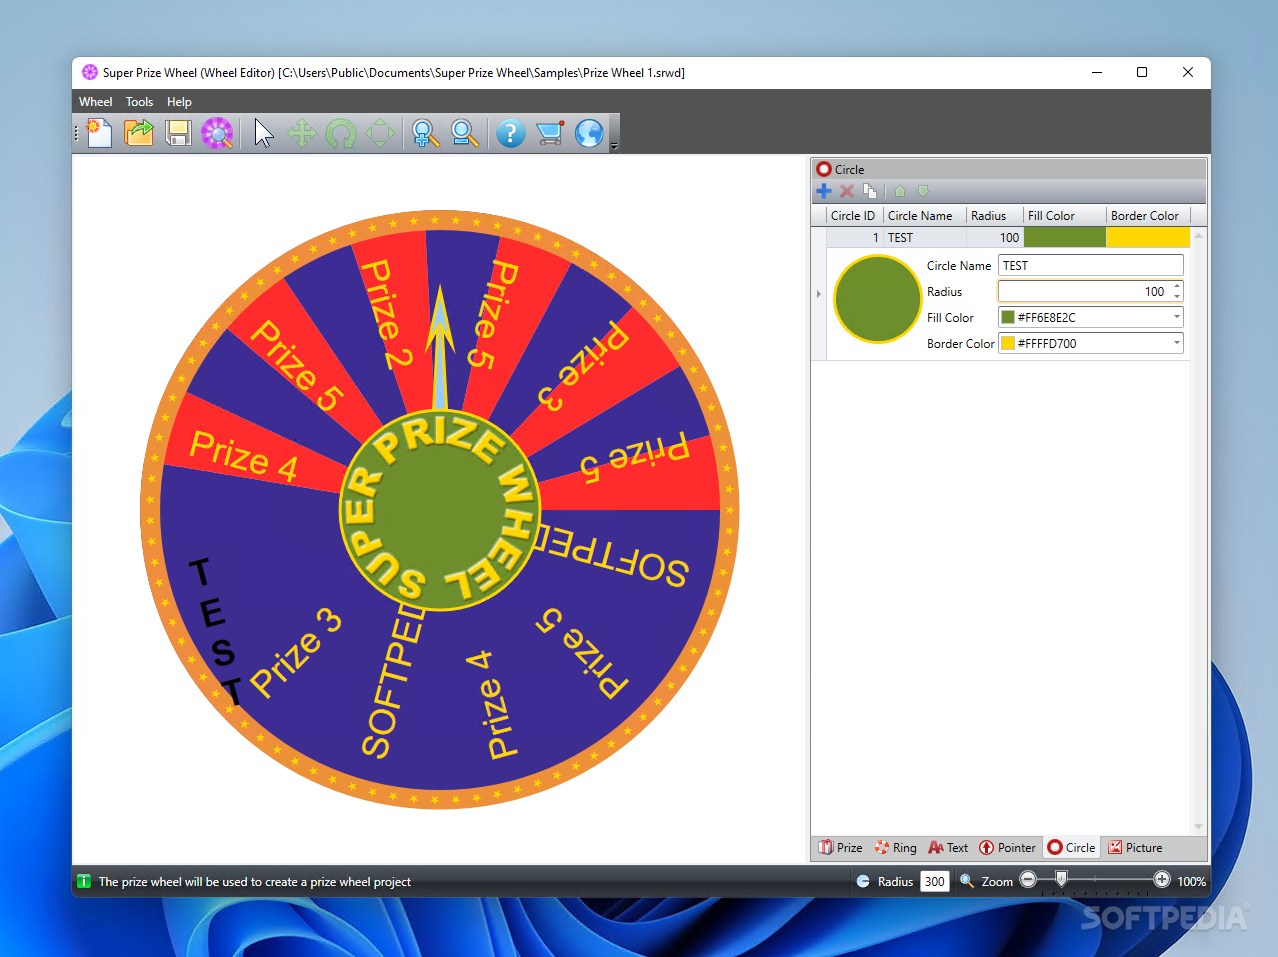1278x957 pixels.
Task: Add a new circle with the blue plus
Action: (x=824, y=191)
